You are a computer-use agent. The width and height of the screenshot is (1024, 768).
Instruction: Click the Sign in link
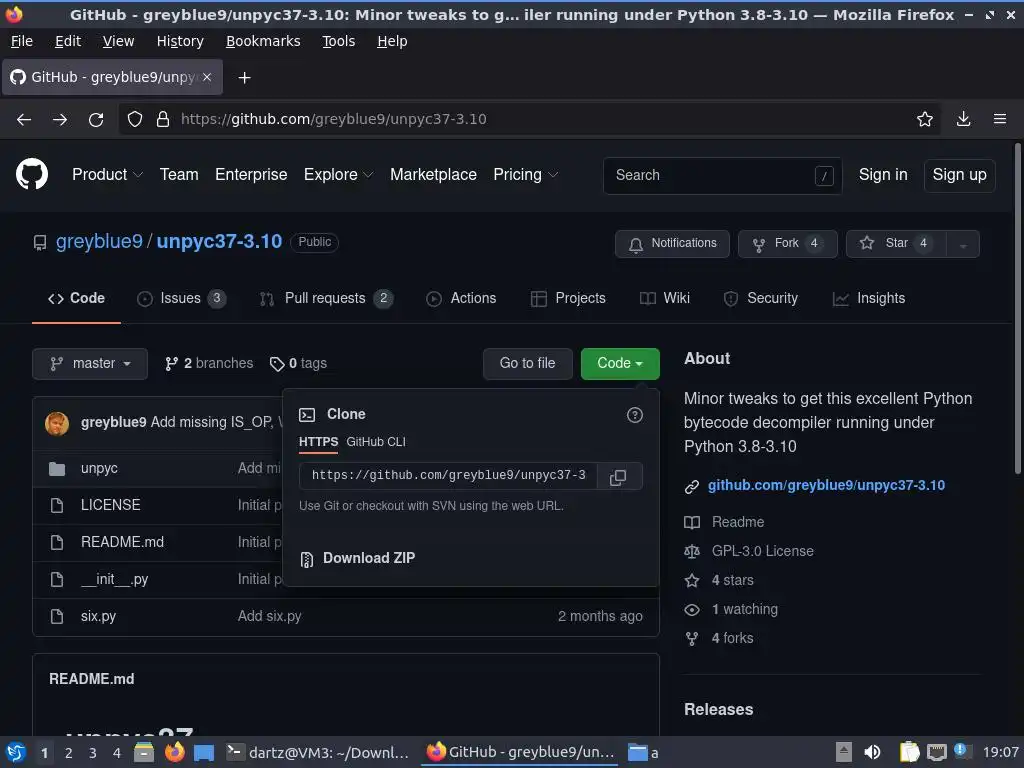882,175
